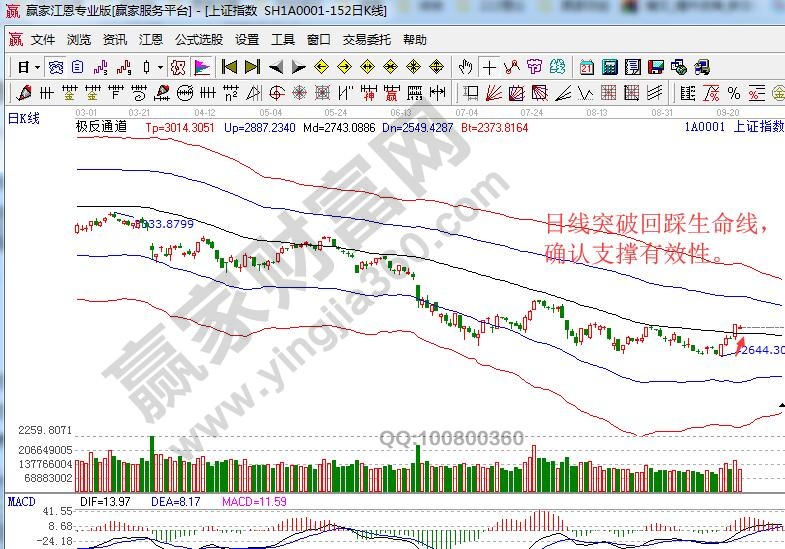Screen dimensions: 785x549
Task: Click the 极反通道 indicator label
Action: [x=101, y=128]
